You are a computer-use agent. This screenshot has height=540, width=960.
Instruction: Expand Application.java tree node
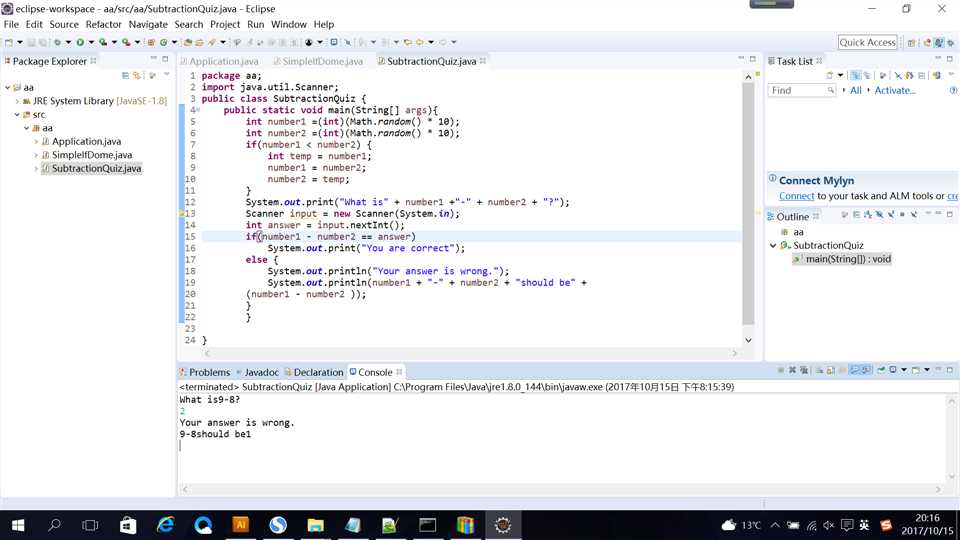pos(36,141)
